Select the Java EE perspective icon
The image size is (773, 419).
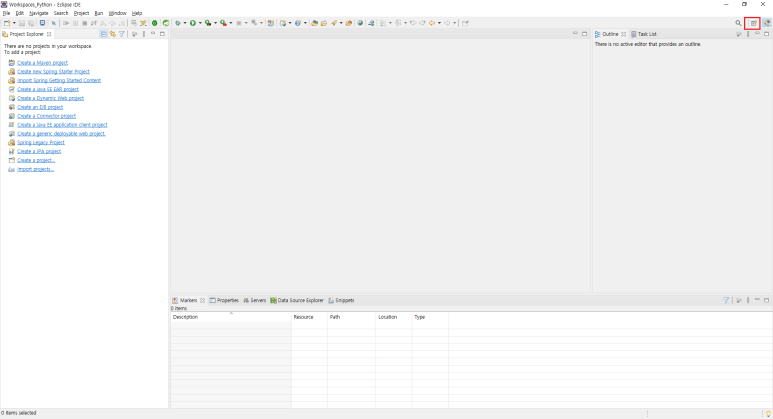(767, 23)
